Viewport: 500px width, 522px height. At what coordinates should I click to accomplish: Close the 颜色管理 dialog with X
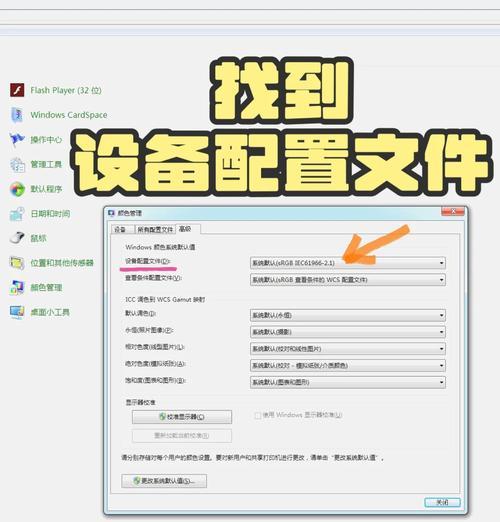453,211
